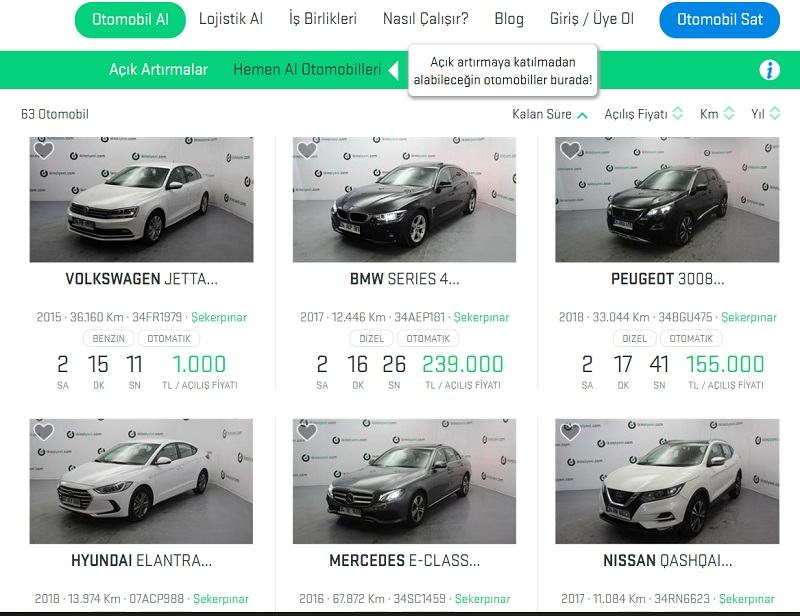This screenshot has width=800, height=616.
Task: Favorite the BMW Series 4 with heart icon
Action: (x=307, y=150)
